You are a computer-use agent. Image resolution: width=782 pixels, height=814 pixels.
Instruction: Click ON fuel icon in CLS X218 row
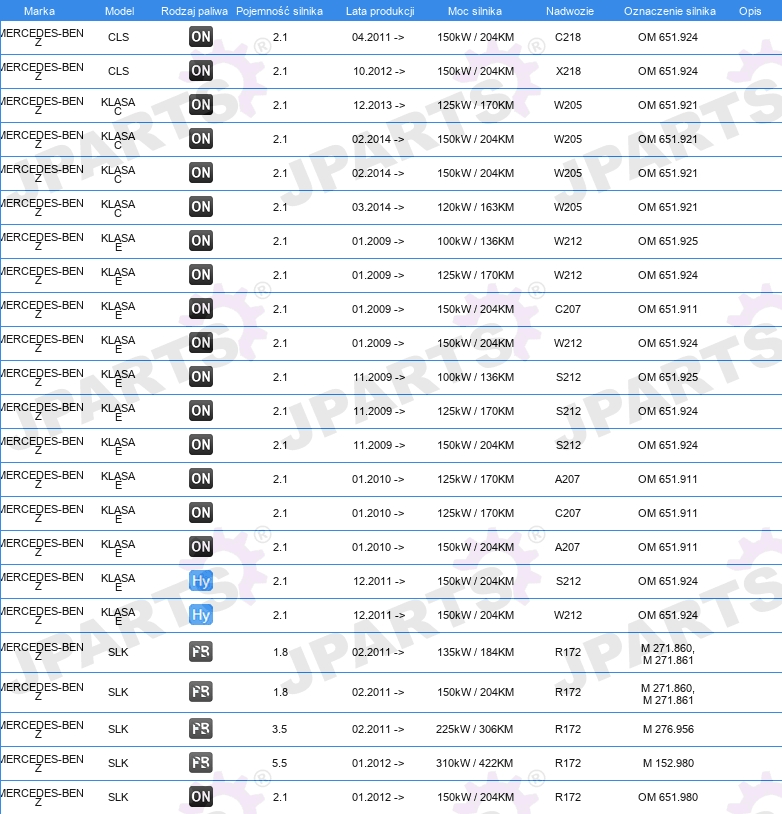click(x=200, y=71)
